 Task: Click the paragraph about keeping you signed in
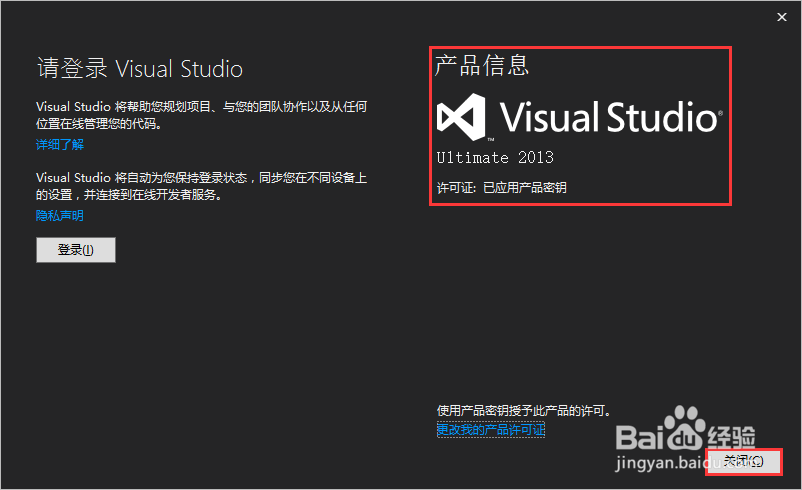click(200, 186)
